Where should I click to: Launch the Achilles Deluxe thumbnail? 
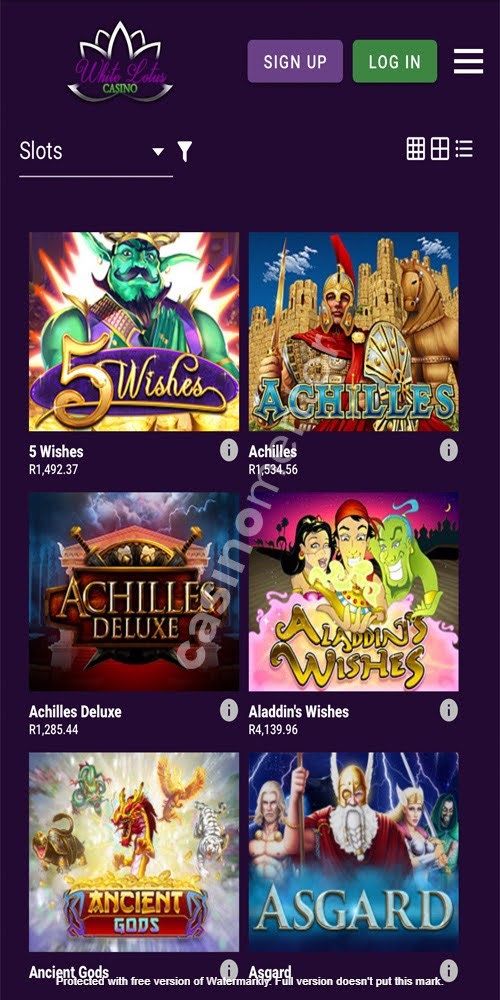click(x=134, y=592)
